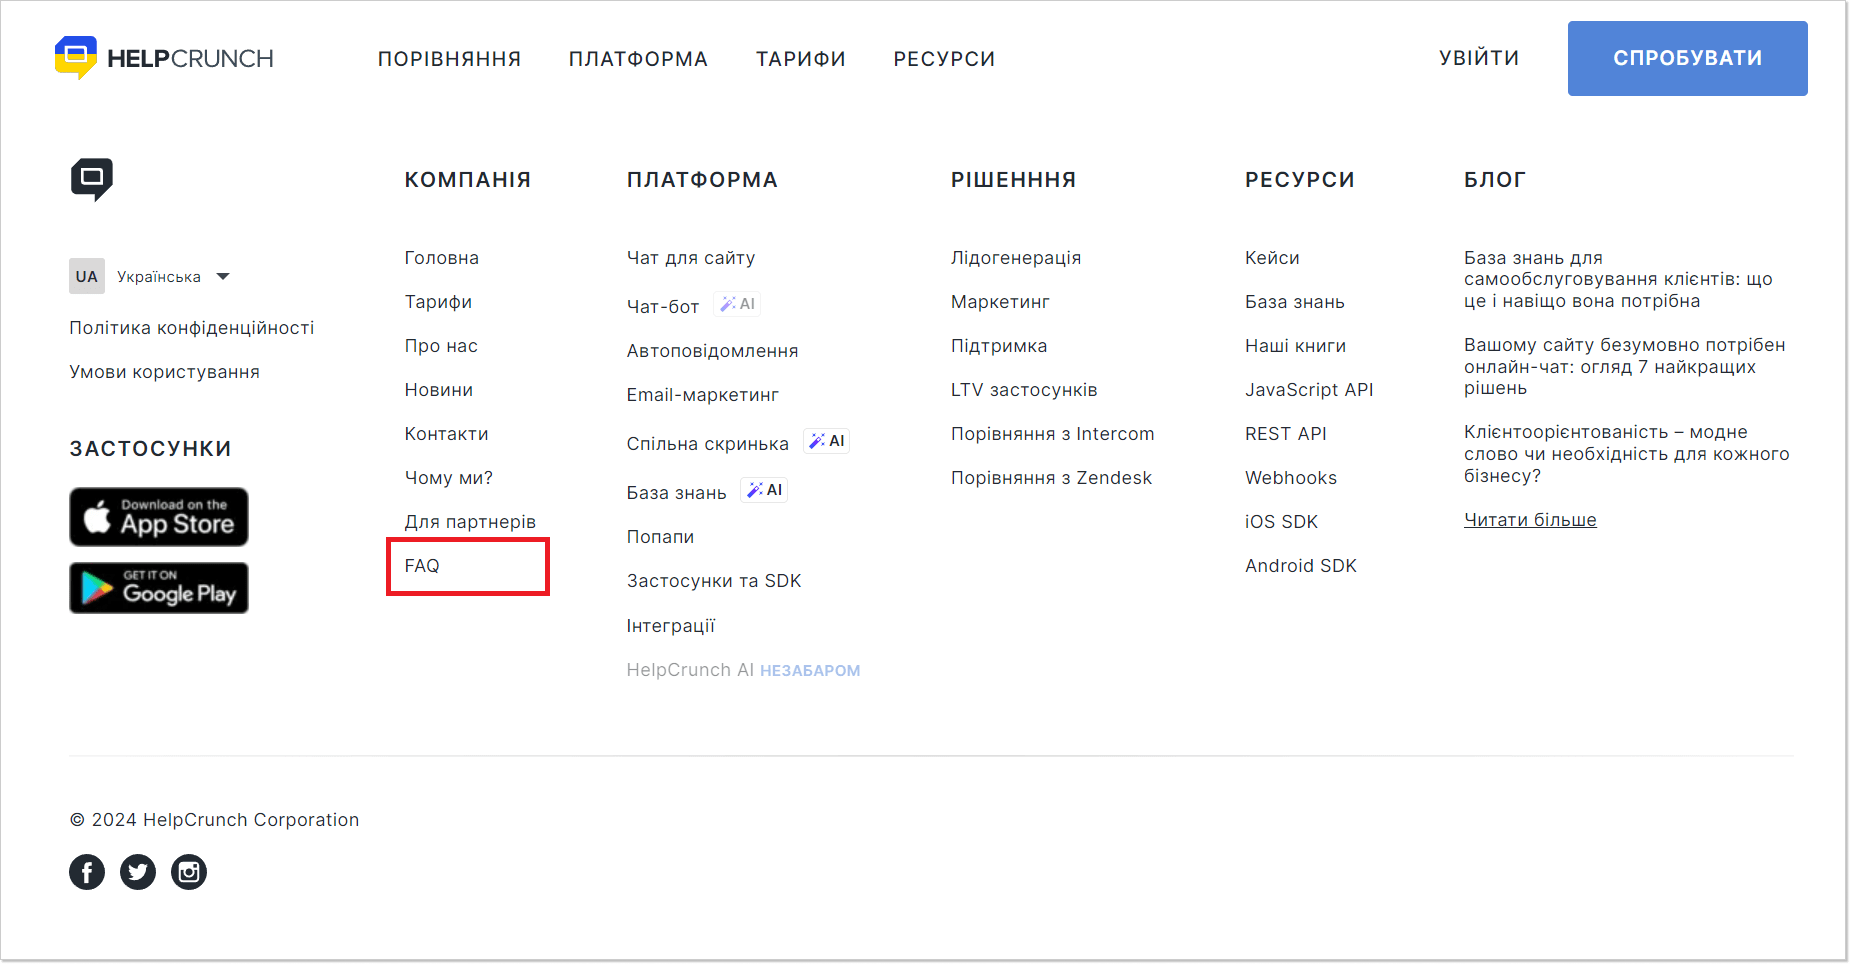Open the Twitter social icon
Image resolution: width=1850 pixels, height=964 pixels.
138,872
